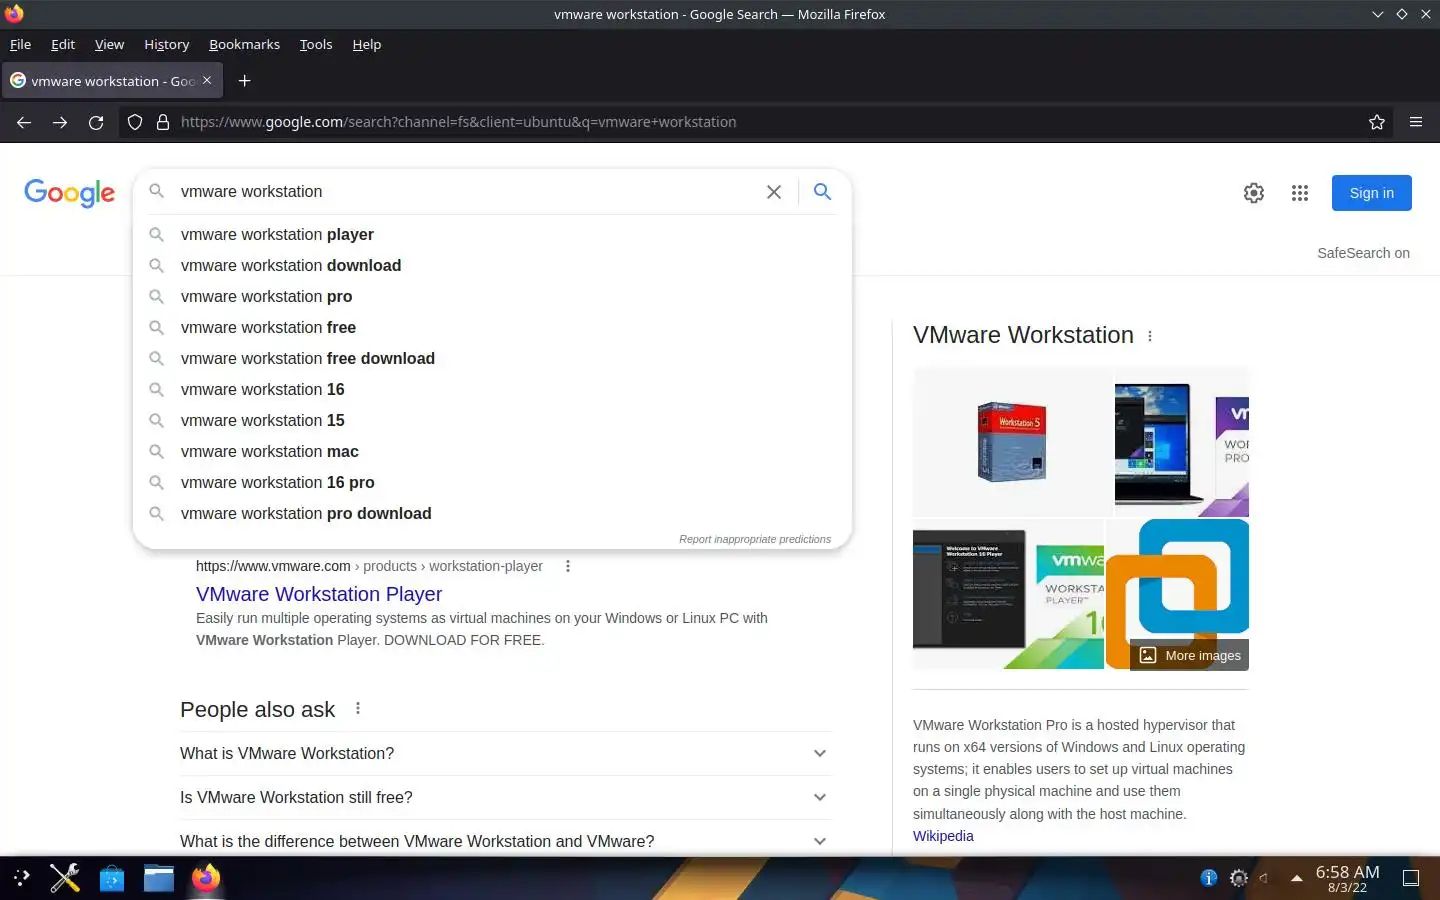Screen dimensions: 1440x900
Task: Select the vmware workstation tab
Action: coord(112,80)
